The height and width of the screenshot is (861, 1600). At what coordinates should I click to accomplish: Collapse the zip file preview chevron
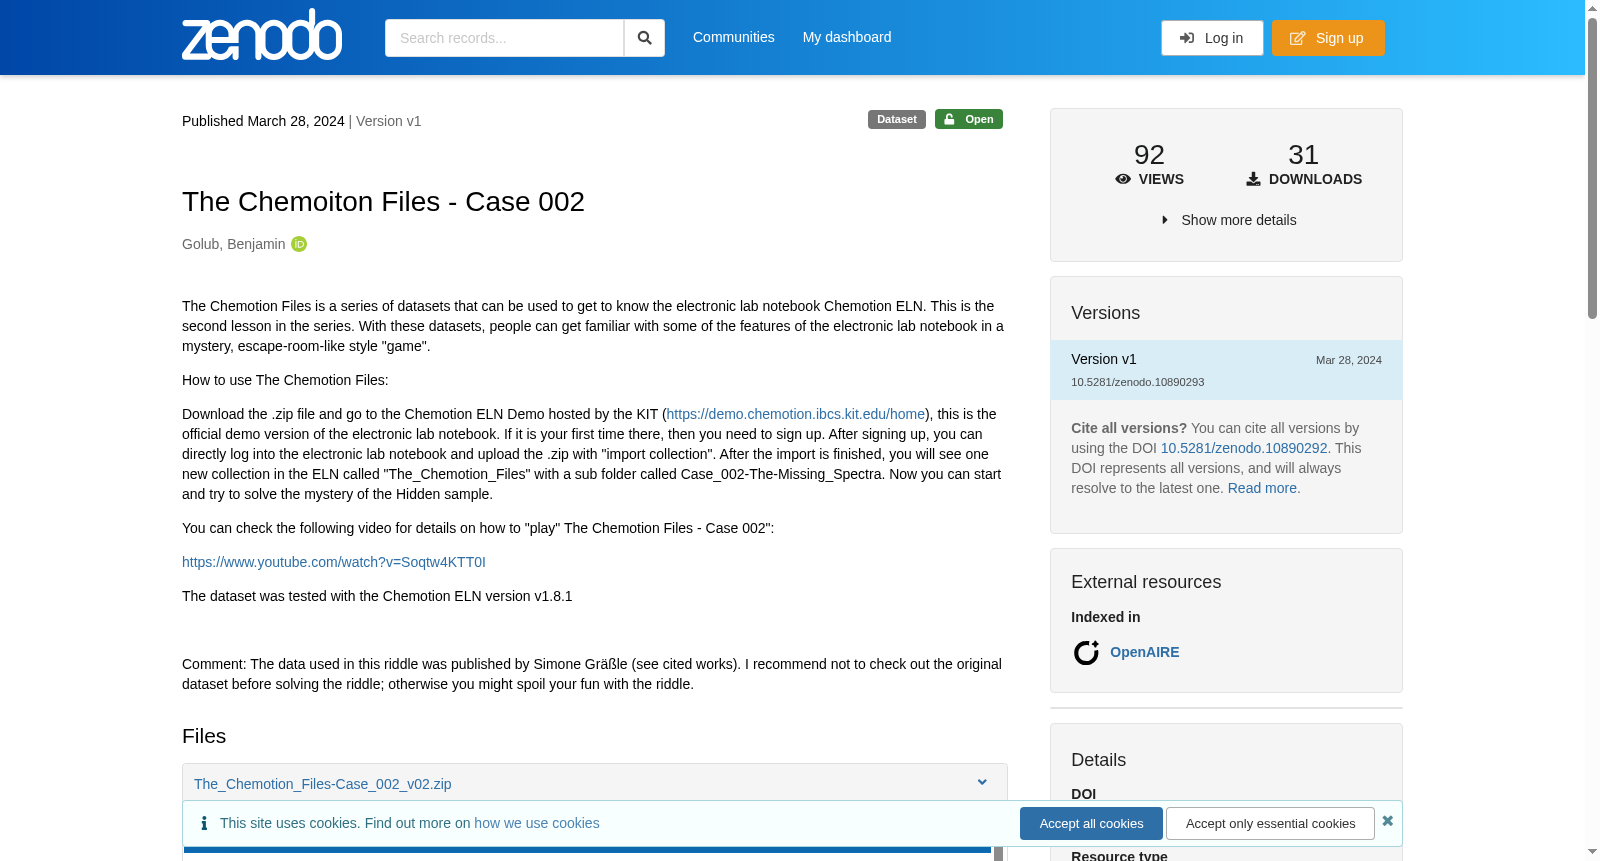coord(982,782)
